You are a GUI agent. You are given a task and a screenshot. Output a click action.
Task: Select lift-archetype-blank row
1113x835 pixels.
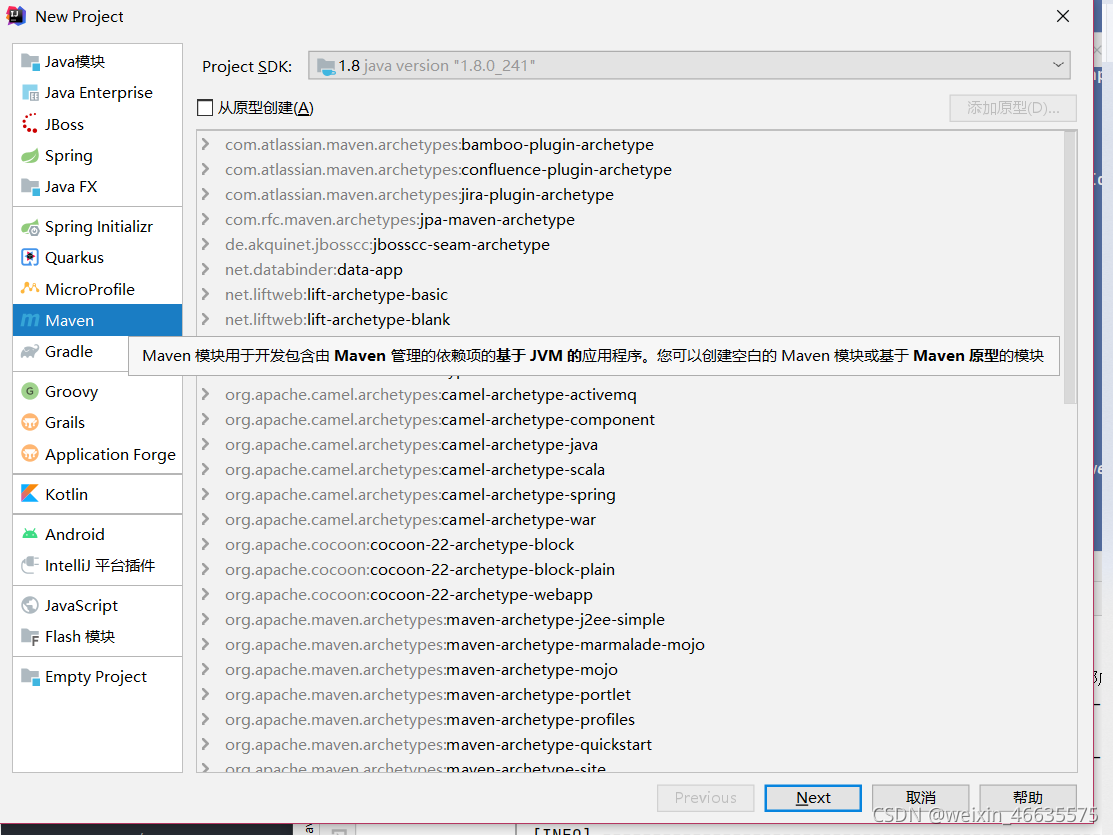point(630,320)
